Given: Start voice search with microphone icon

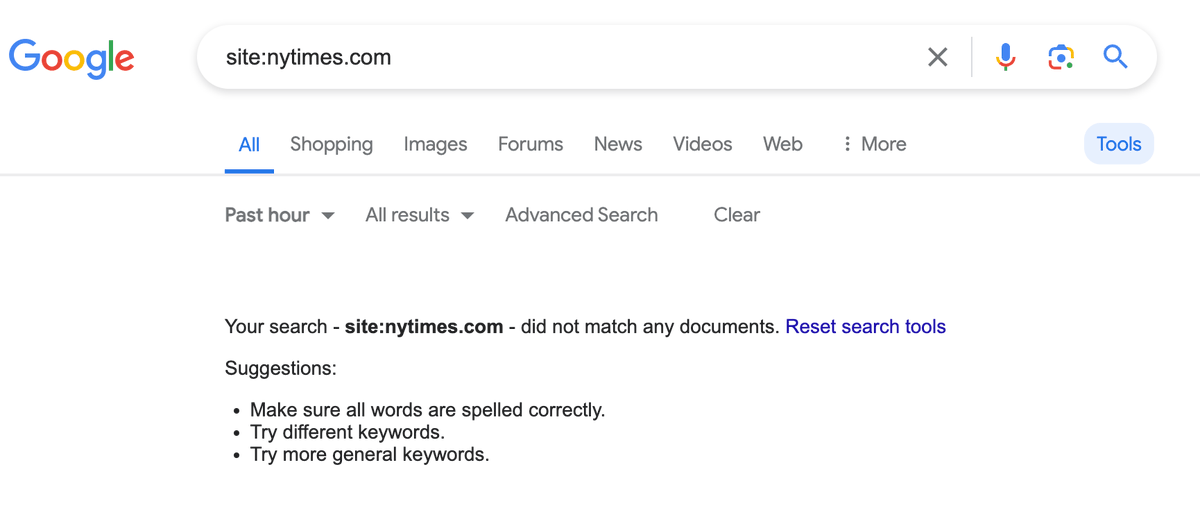Looking at the screenshot, I should click(1006, 57).
